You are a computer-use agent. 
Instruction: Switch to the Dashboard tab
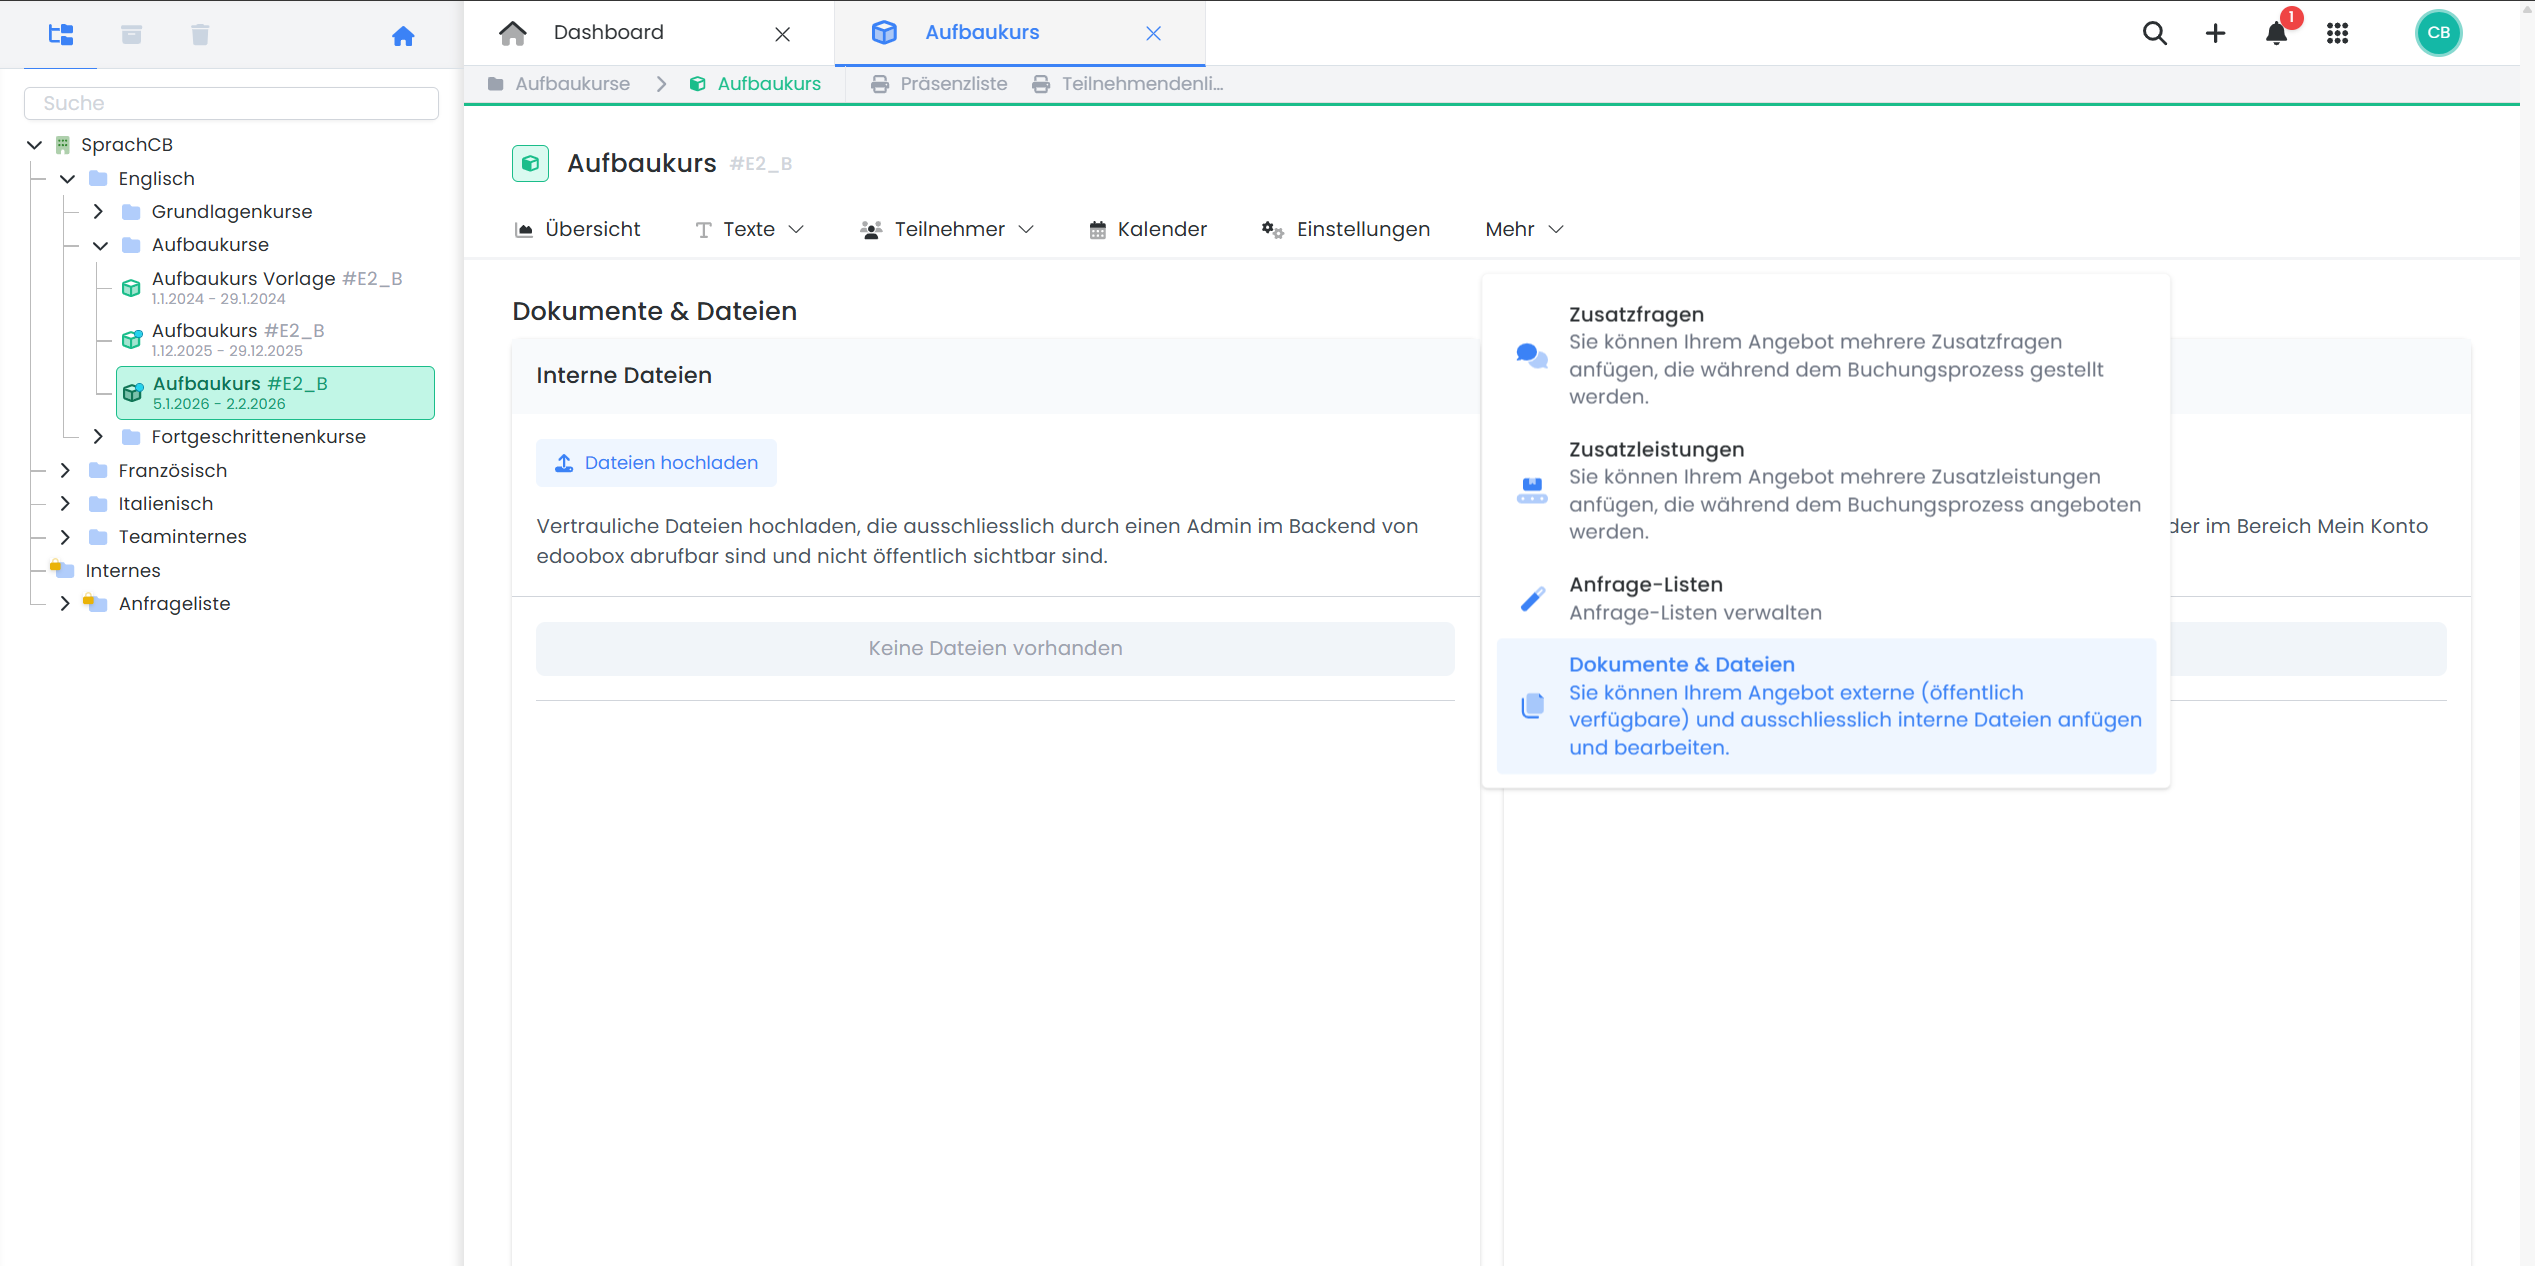(608, 32)
